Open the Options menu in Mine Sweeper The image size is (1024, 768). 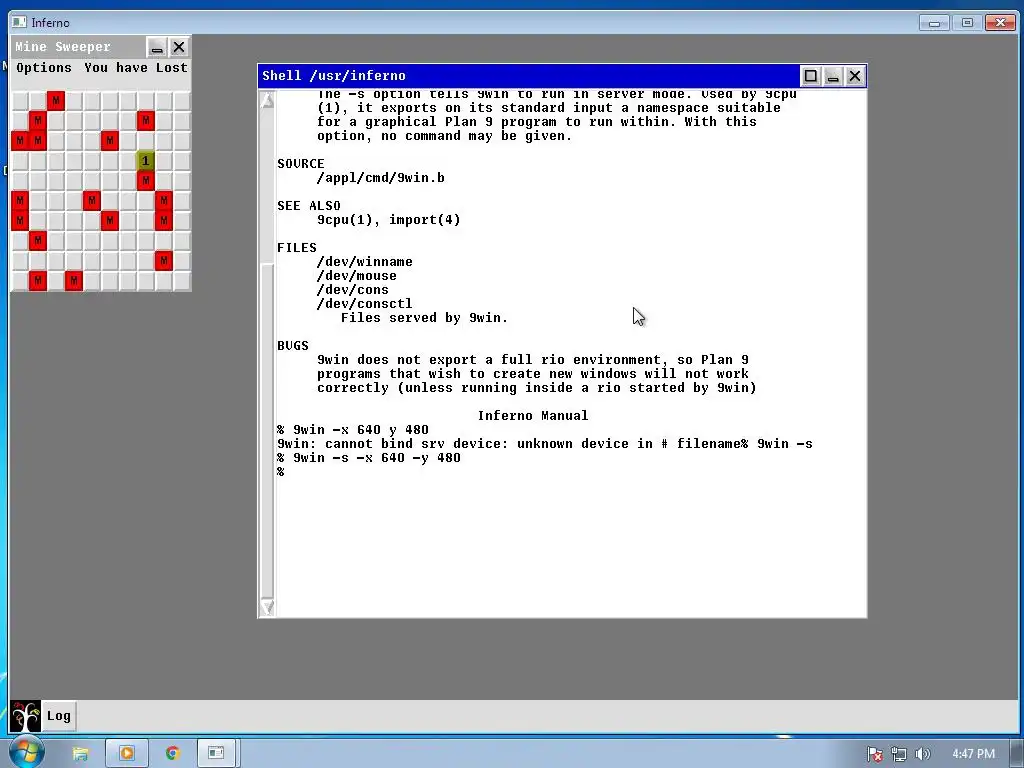[44, 68]
